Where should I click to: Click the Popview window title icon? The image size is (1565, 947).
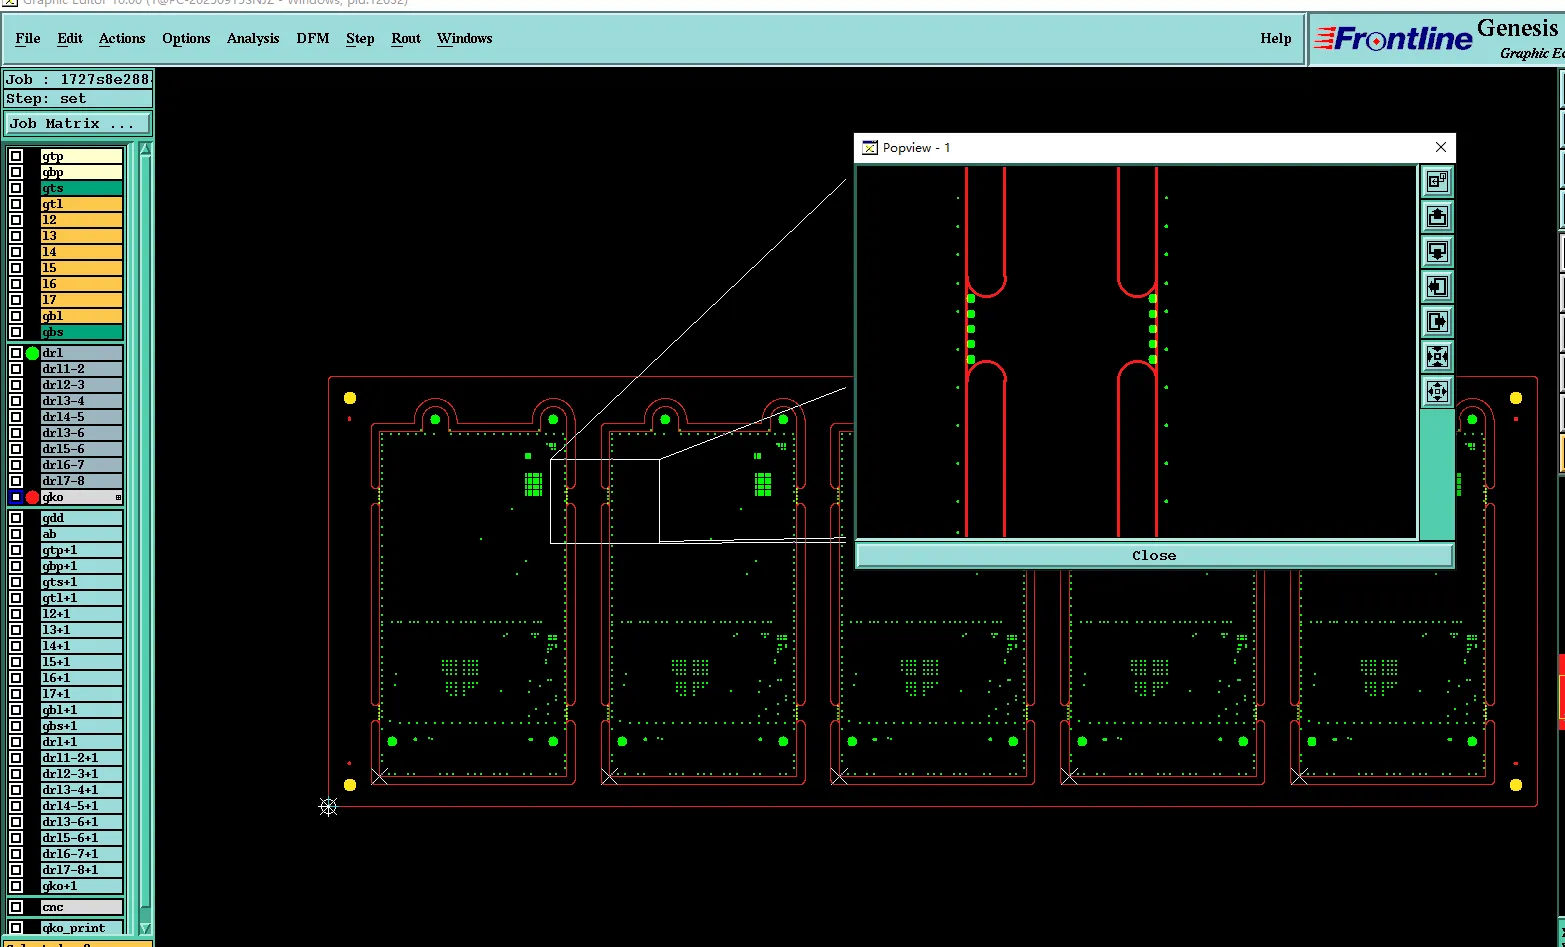(x=870, y=147)
